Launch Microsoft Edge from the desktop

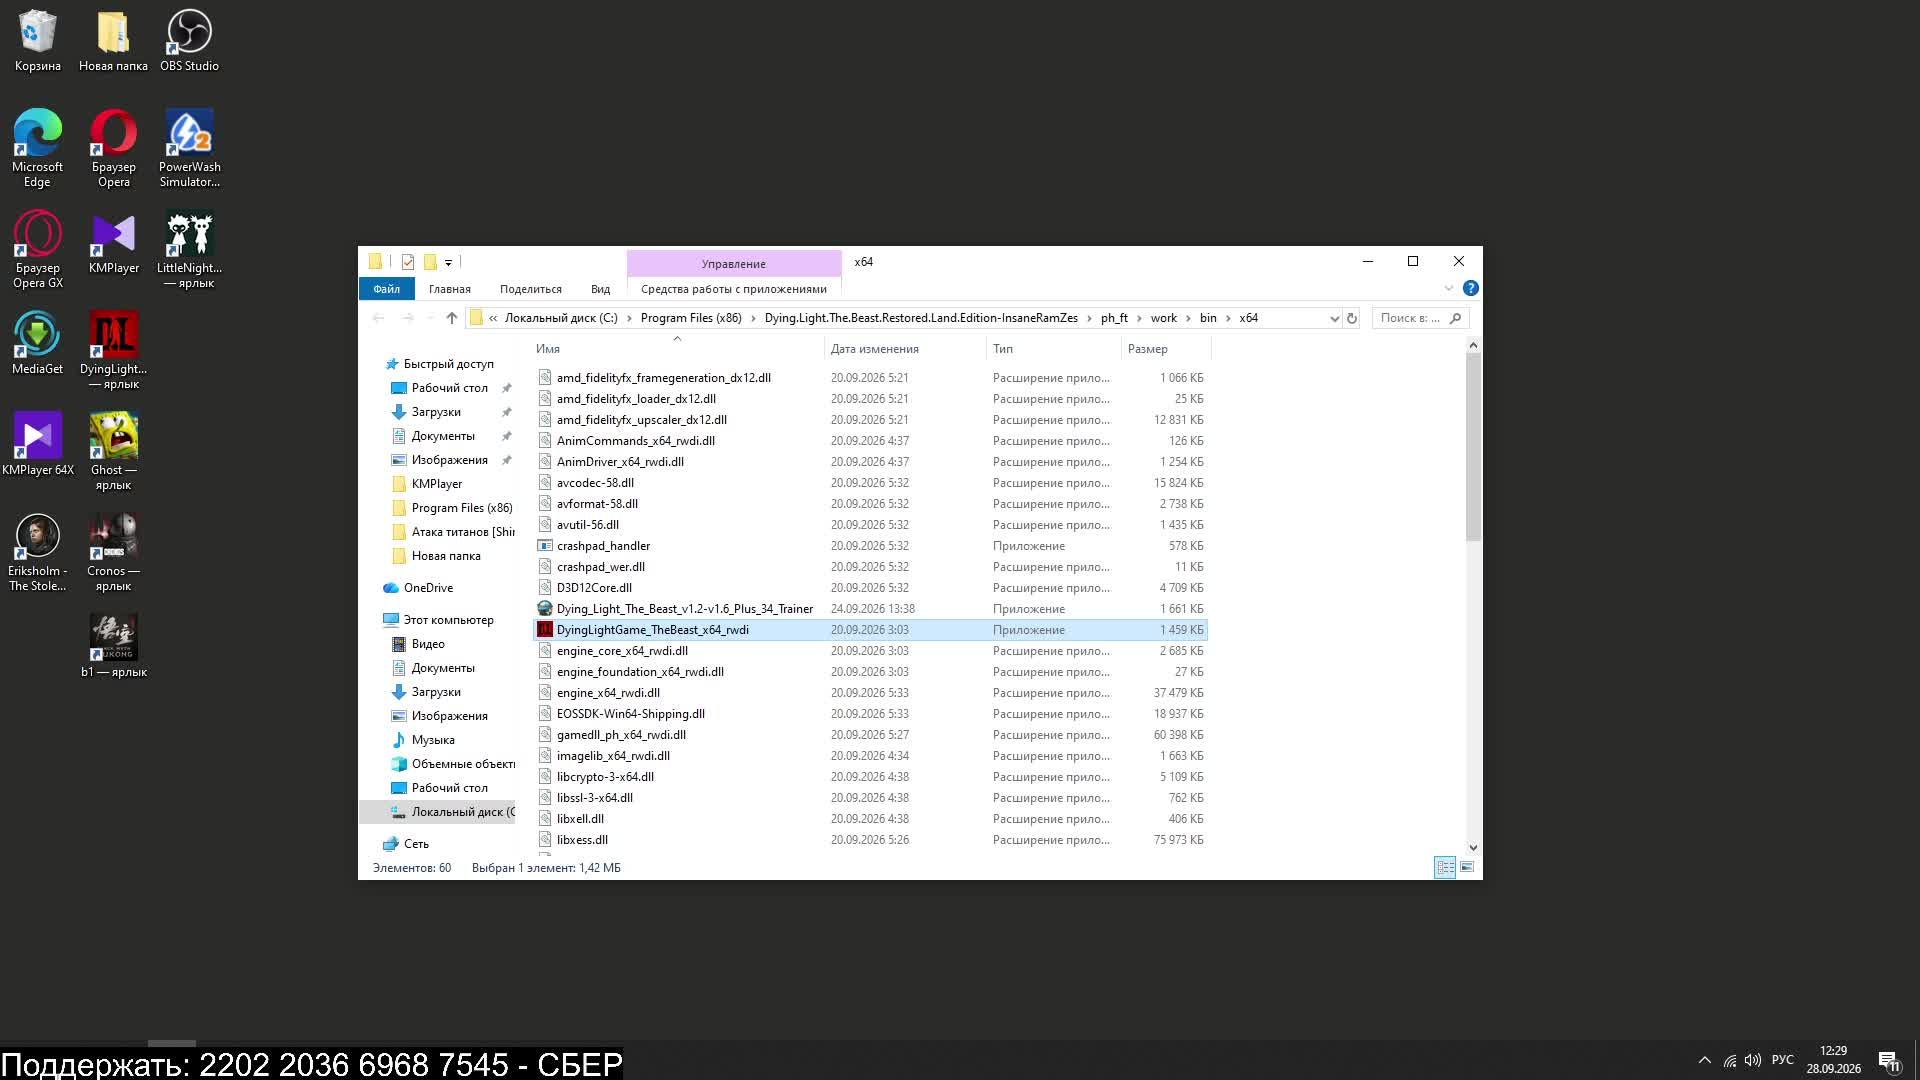pos(37,148)
